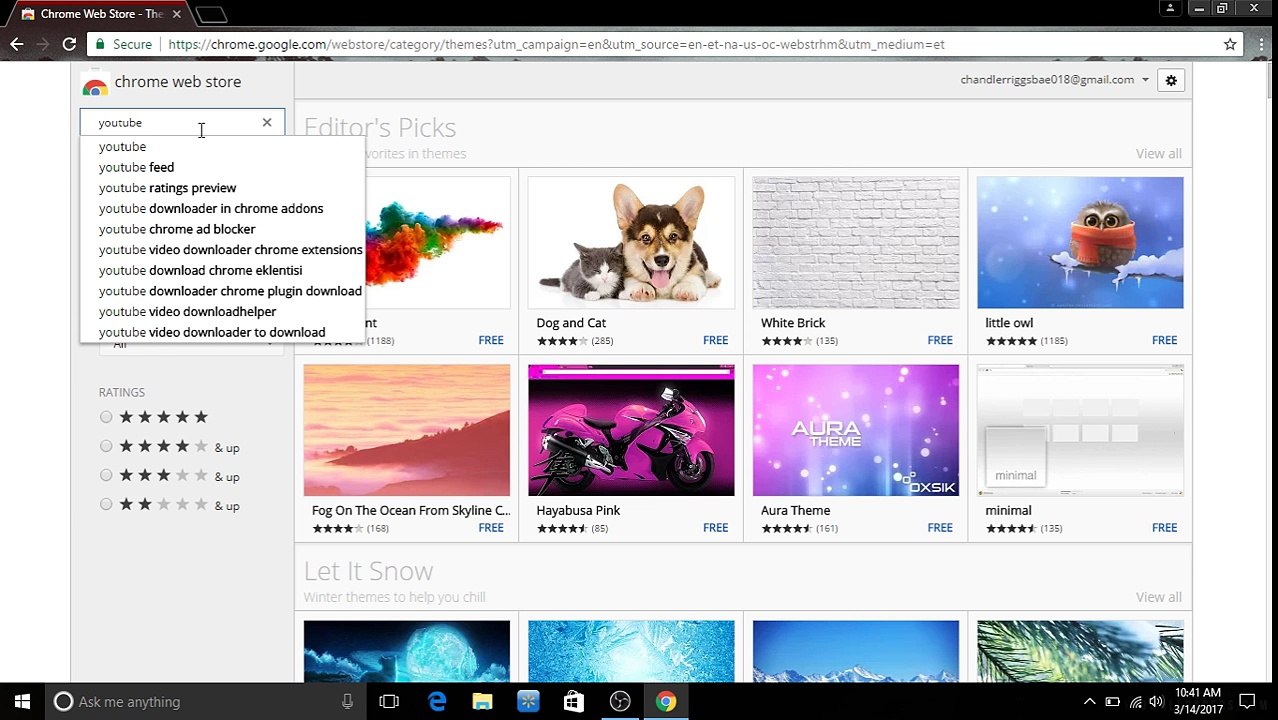
Task: Launch Microsoft Edge from taskbar
Action: (437, 702)
